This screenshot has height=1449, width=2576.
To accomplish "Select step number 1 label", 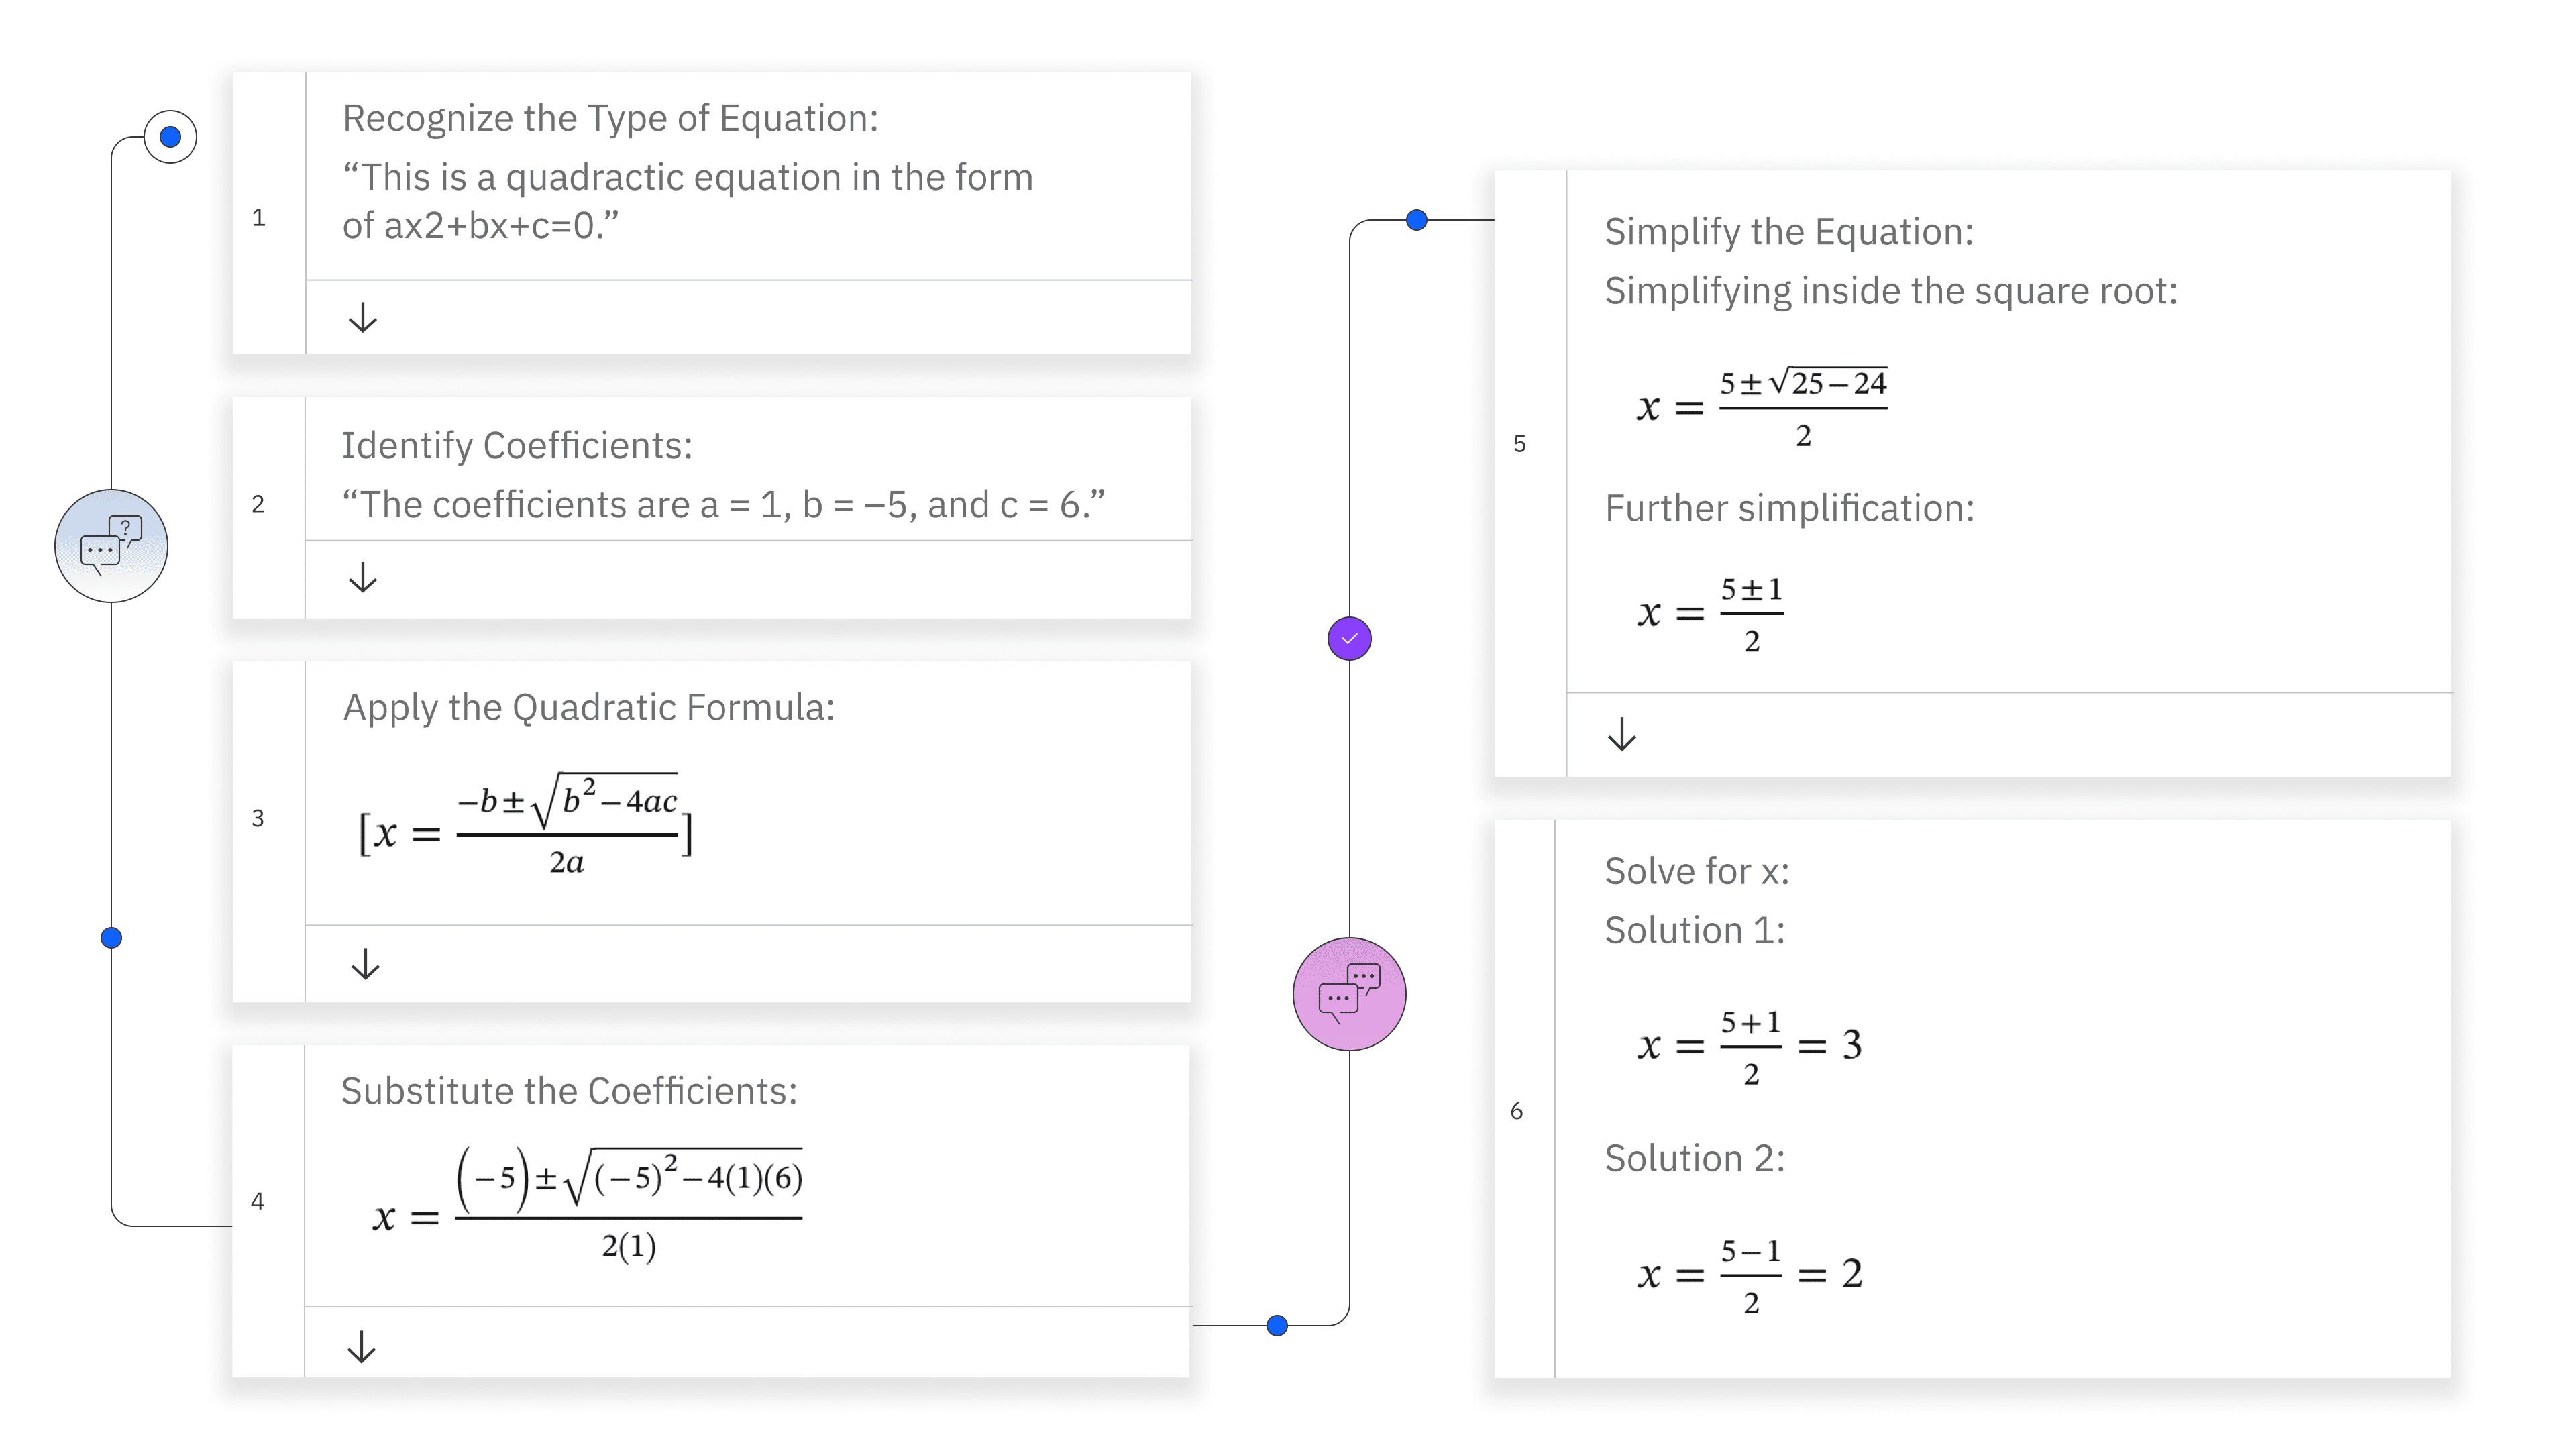I will pyautogui.click(x=259, y=218).
